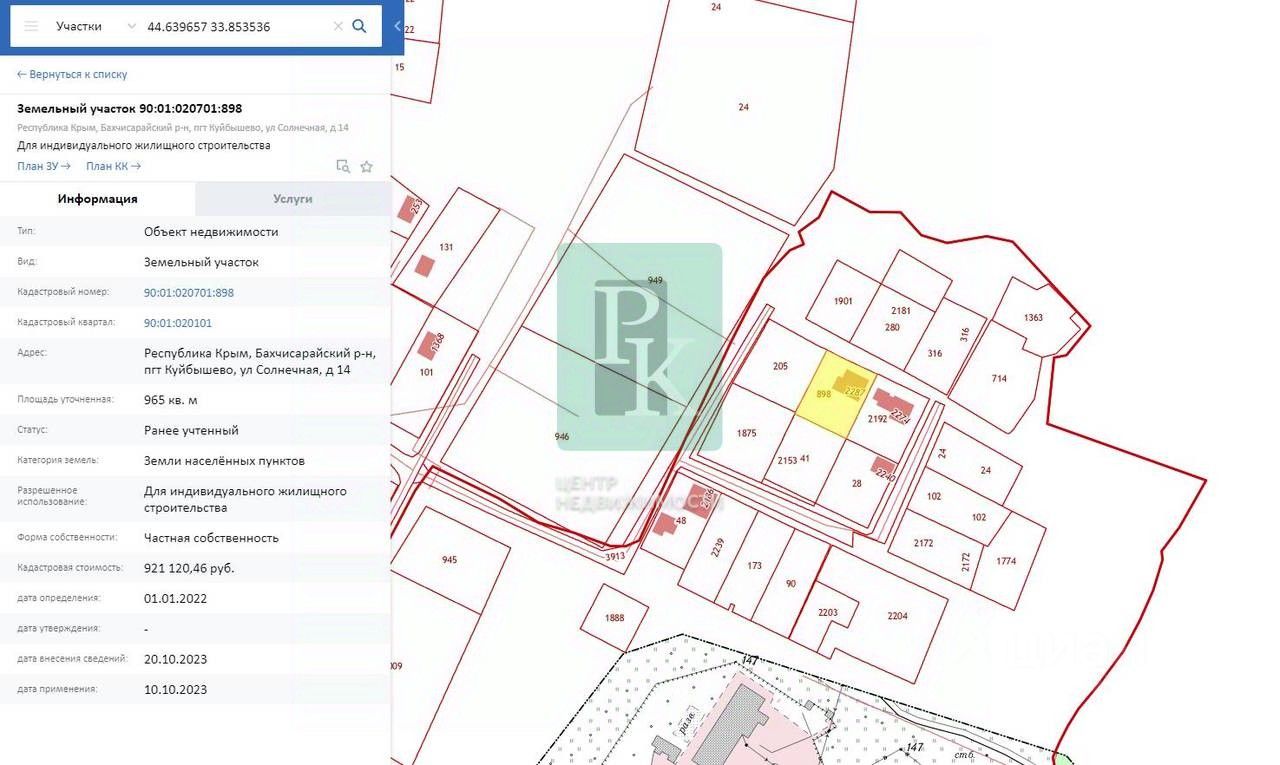Select parcel 946 on the map
Viewport: 1280px width, 765px height.
click(561, 437)
